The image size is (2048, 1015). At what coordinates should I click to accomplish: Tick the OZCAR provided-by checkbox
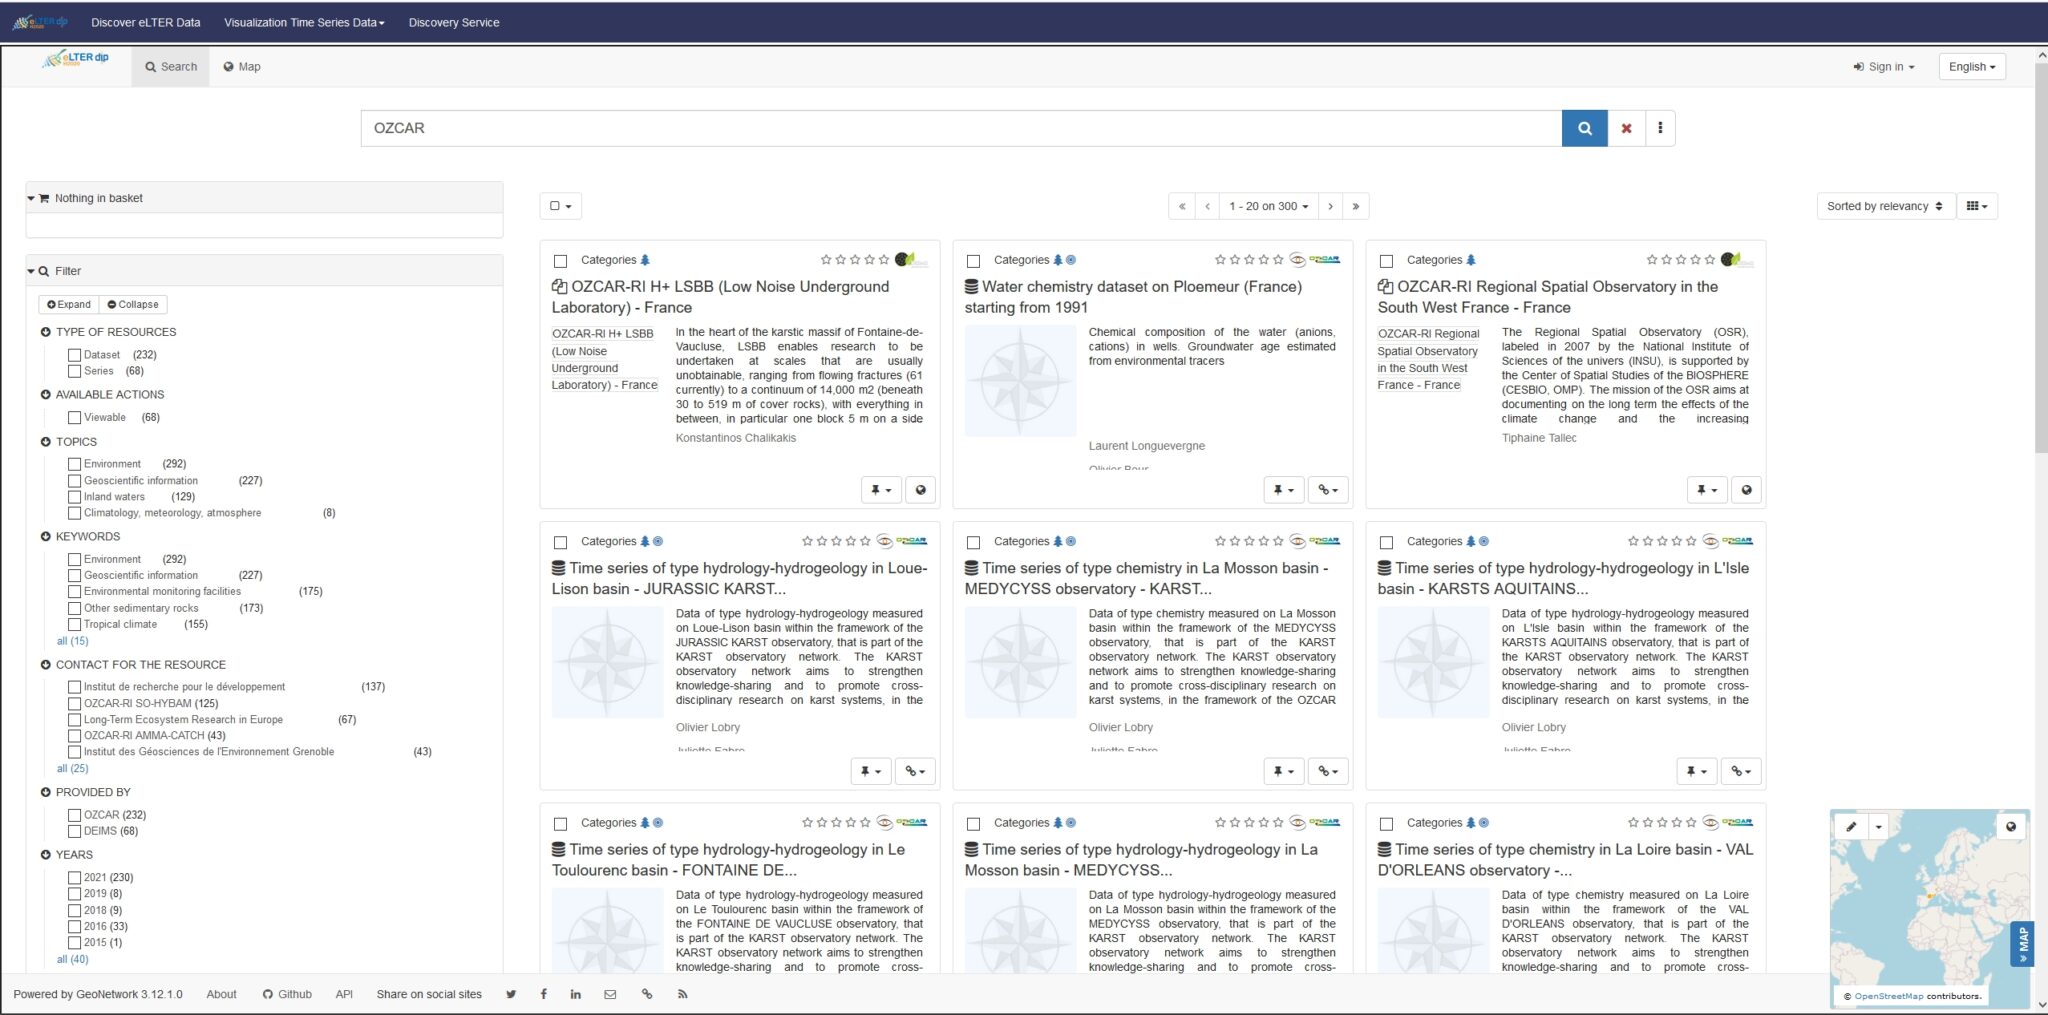pyautogui.click(x=75, y=815)
